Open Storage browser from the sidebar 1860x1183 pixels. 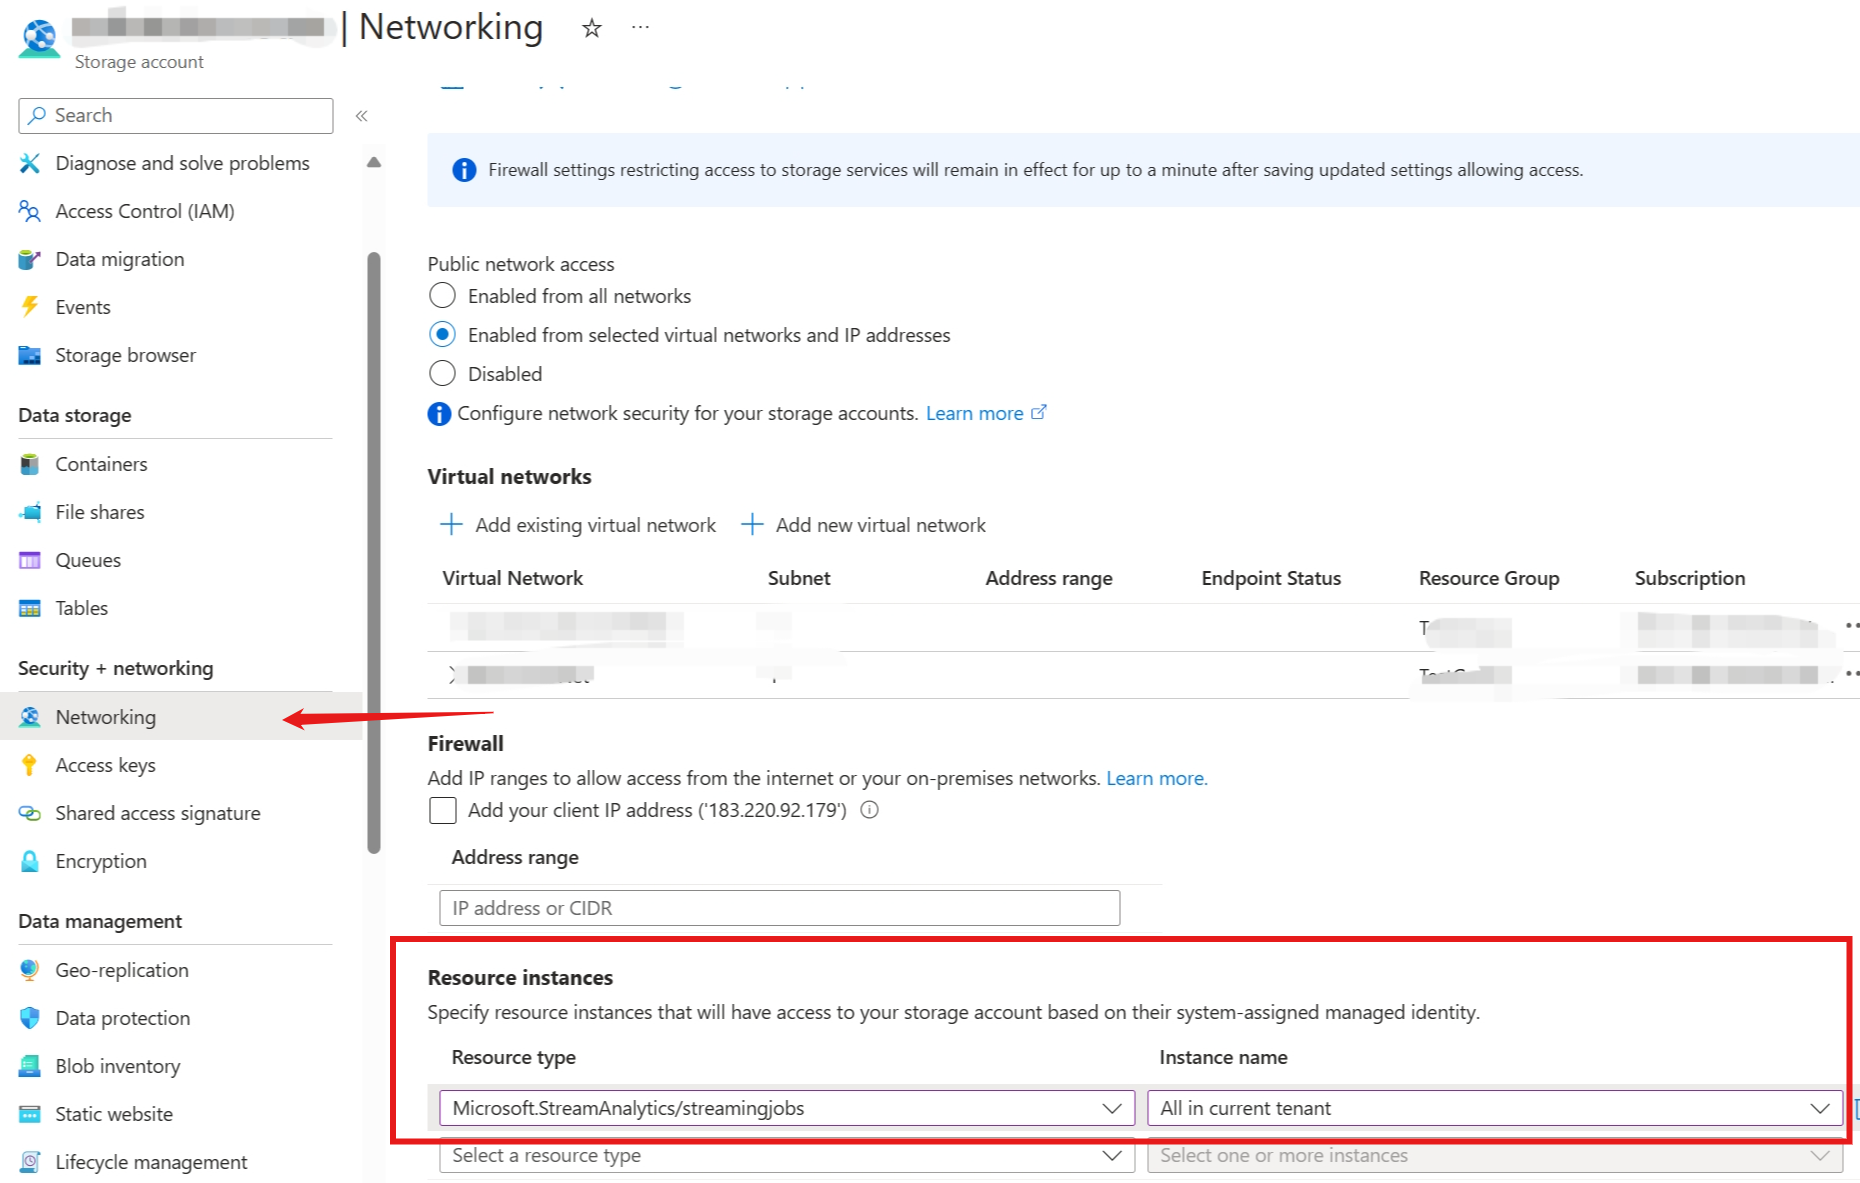pyautogui.click(x=125, y=355)
